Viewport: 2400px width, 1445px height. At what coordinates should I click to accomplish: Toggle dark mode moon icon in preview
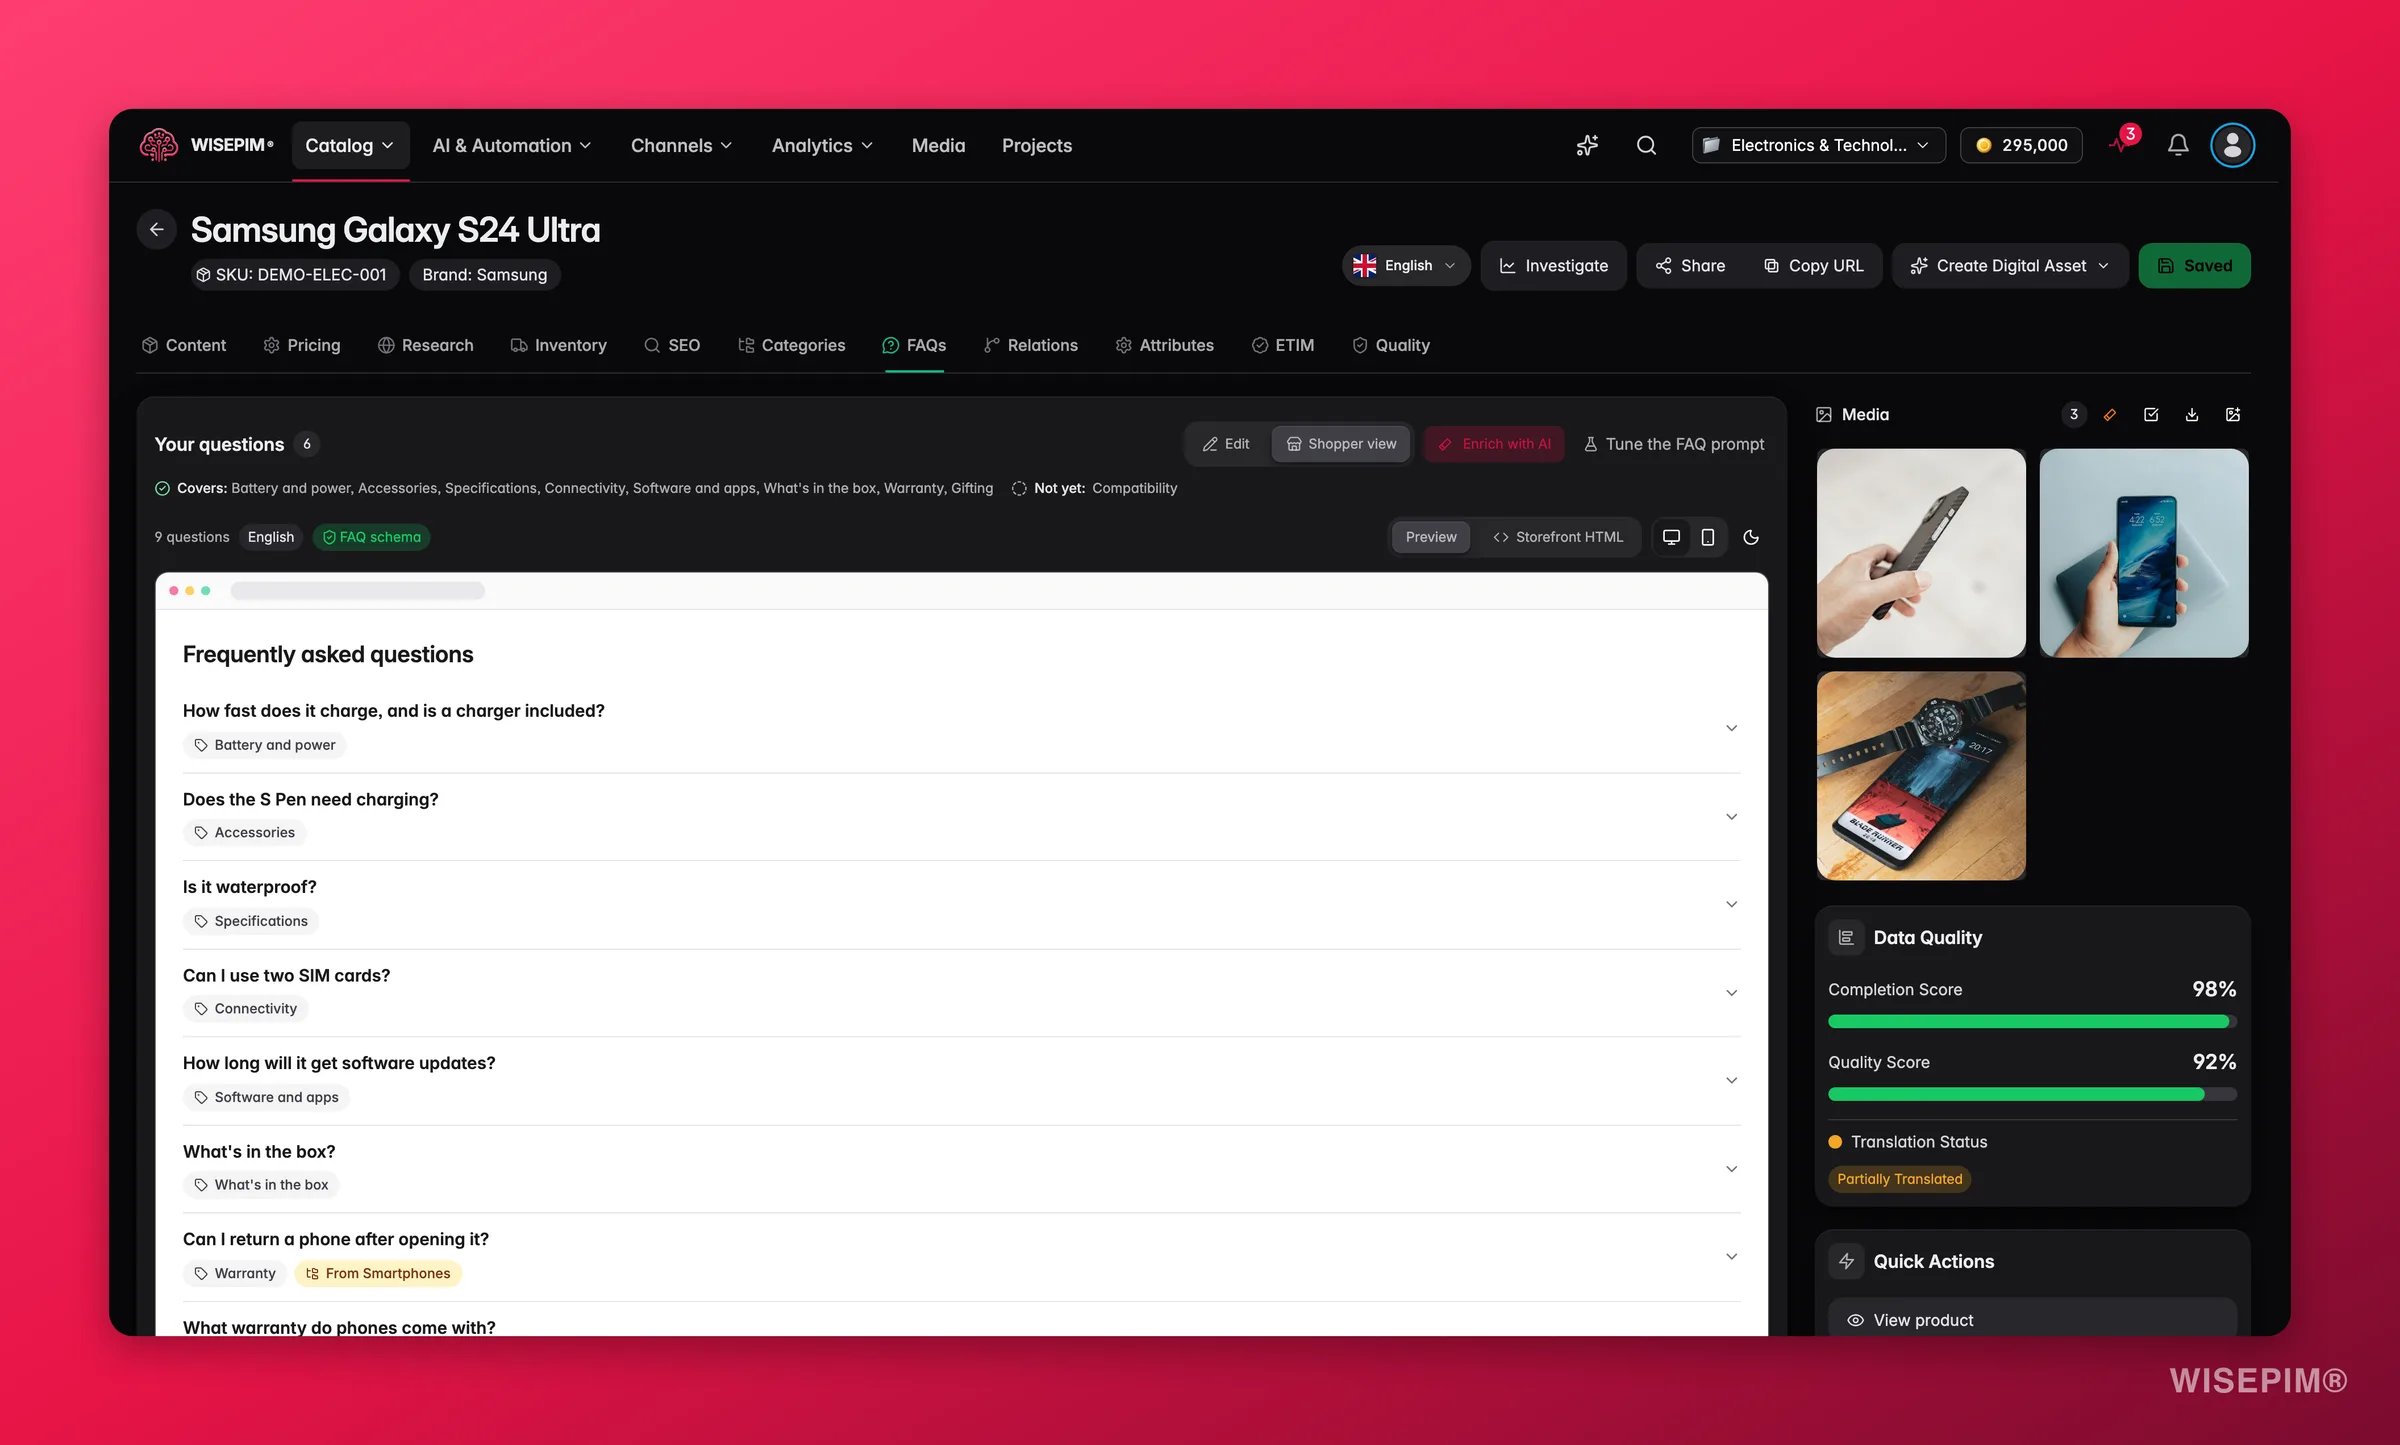click(1751, 537)
